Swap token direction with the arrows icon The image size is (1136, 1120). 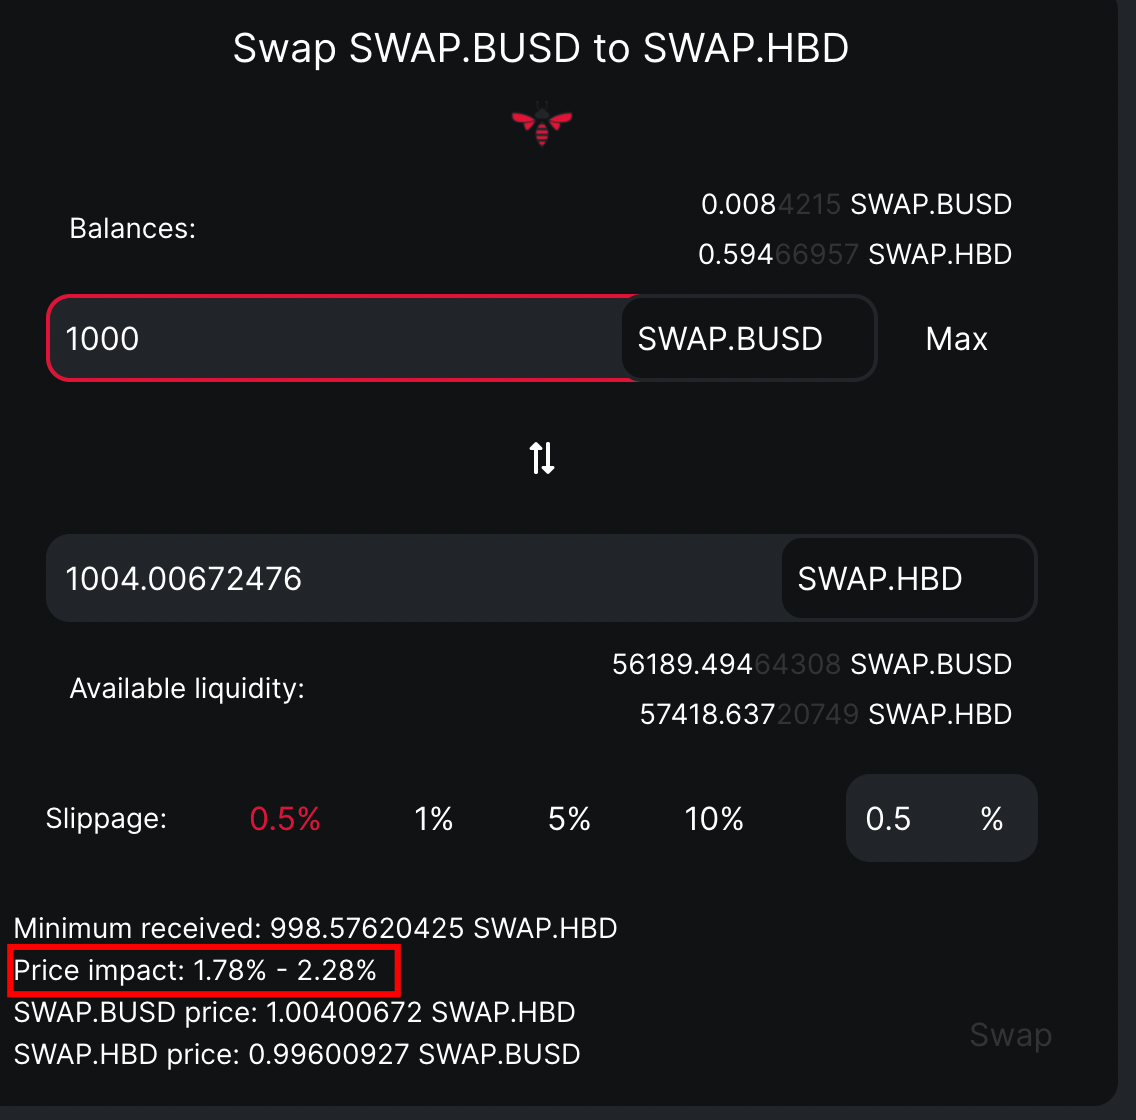[542, 458]
